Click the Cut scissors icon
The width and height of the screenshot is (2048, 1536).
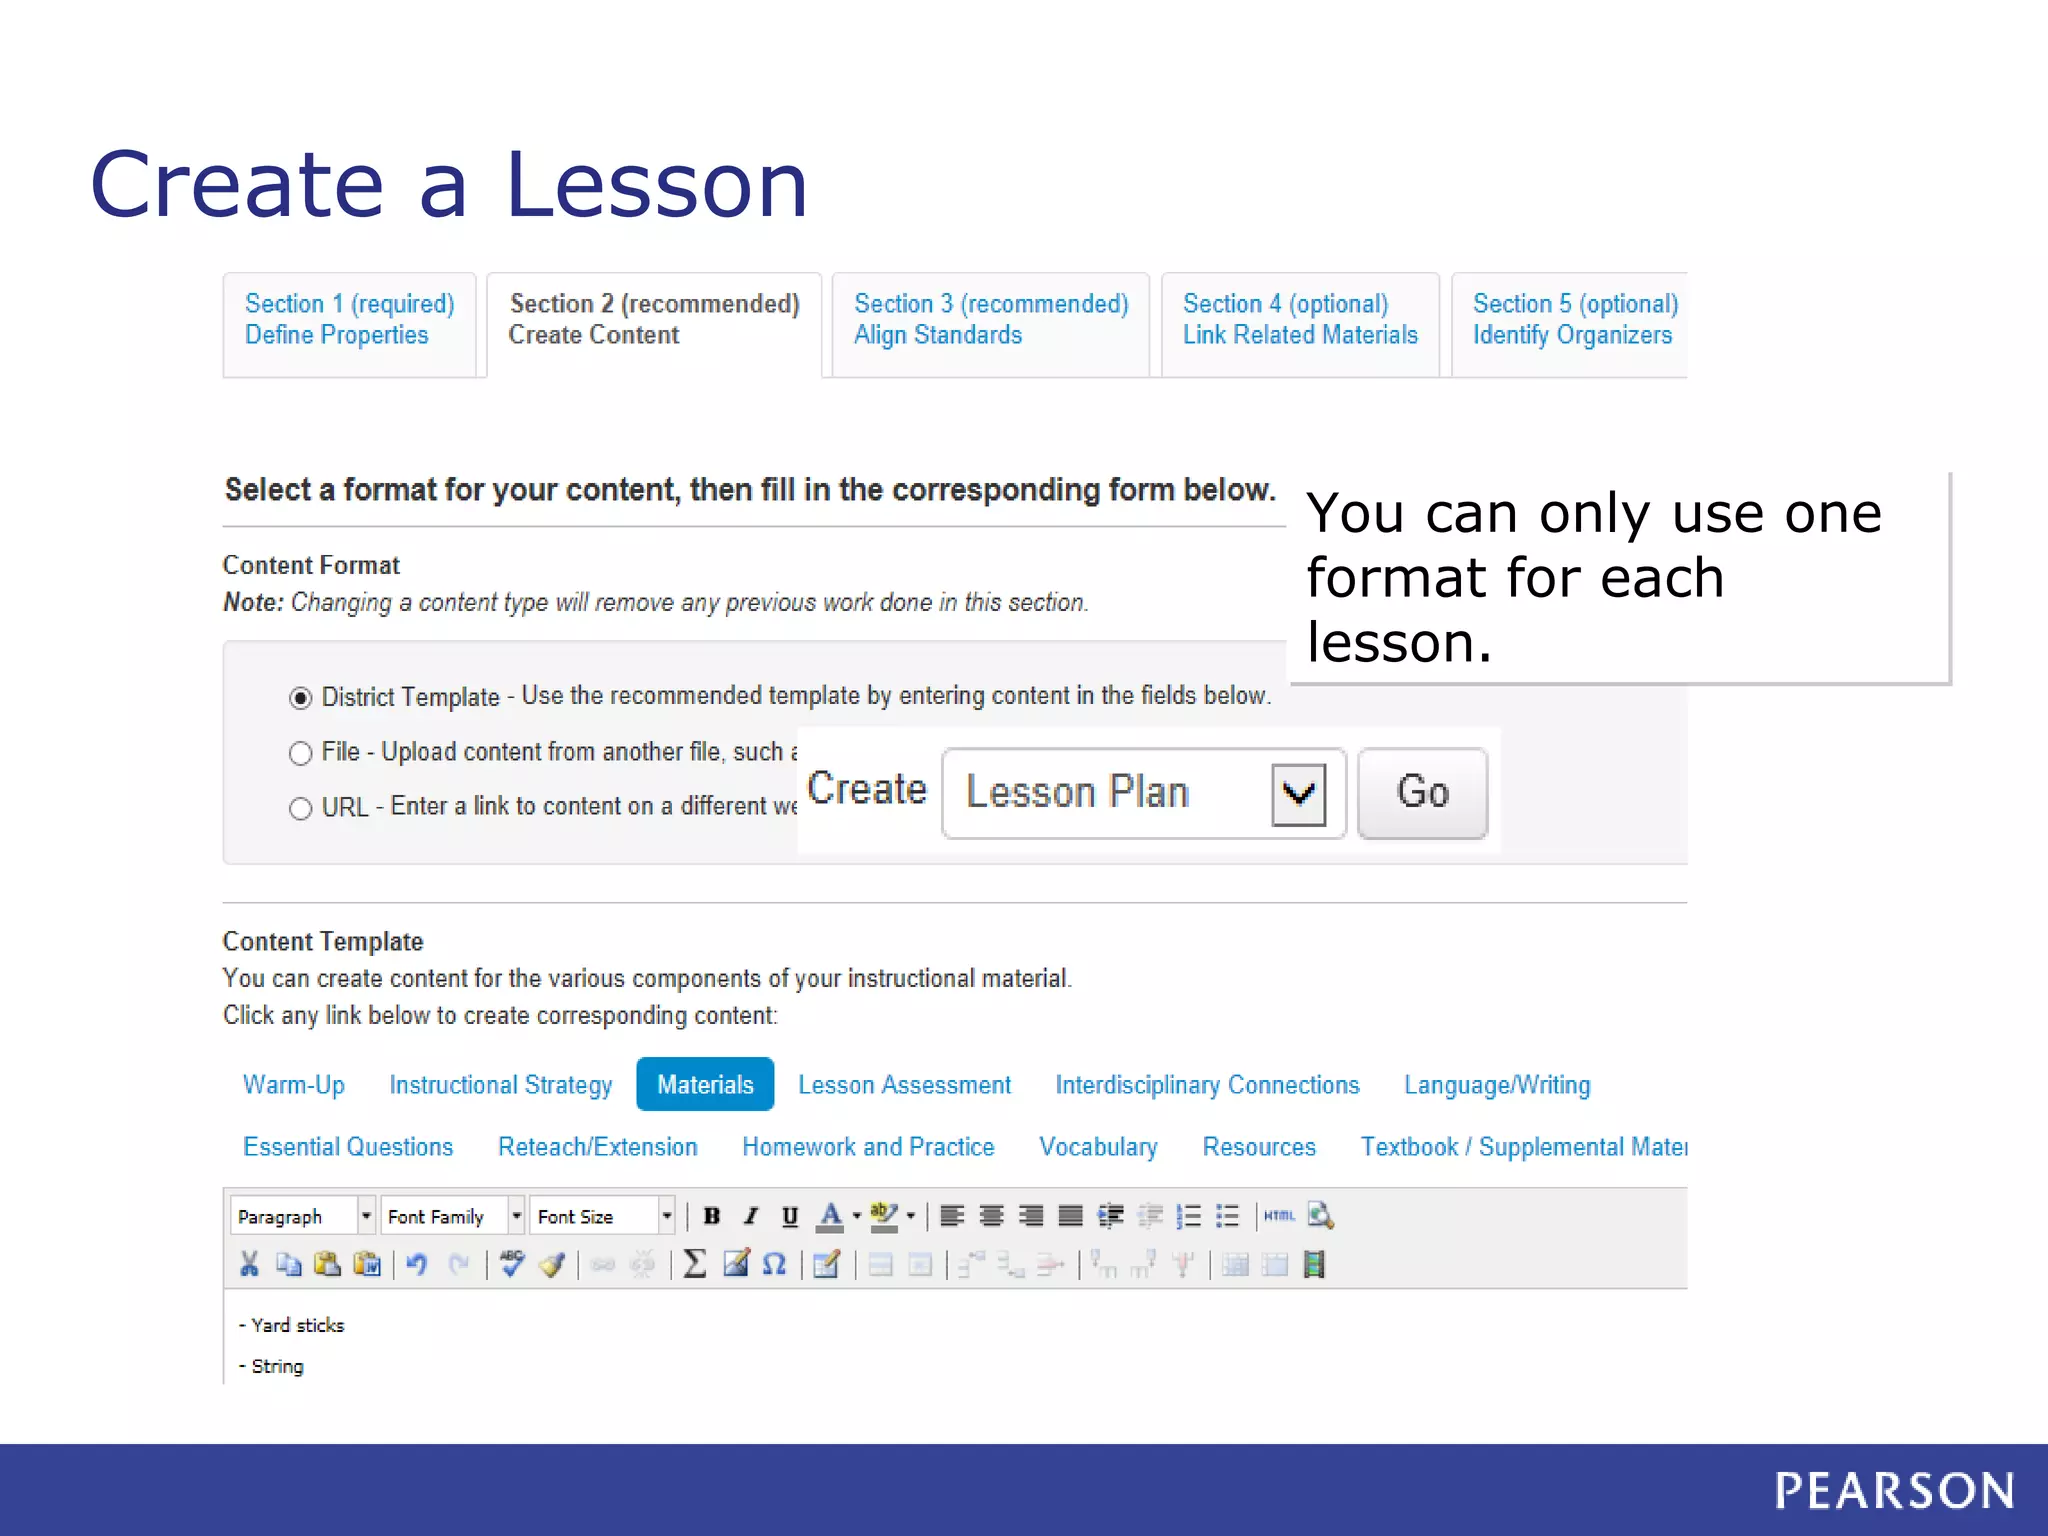click(x=249, y=1265)
